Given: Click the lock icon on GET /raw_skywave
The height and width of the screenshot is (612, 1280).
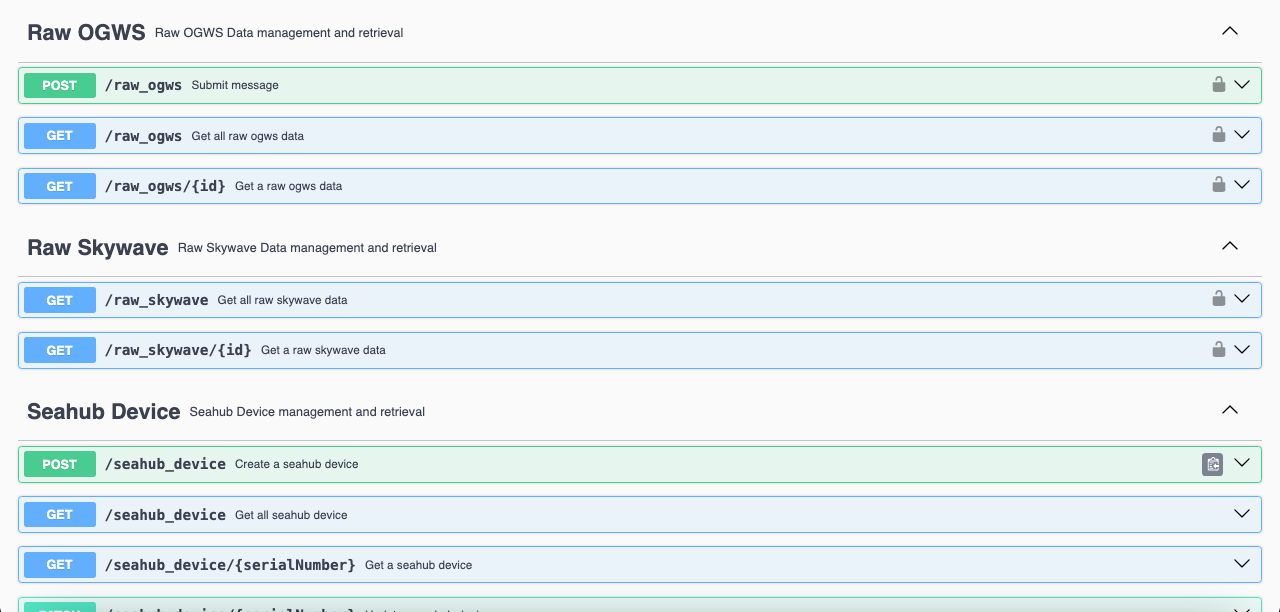Looking at the screenshot, I should (x=1218, y=299).
